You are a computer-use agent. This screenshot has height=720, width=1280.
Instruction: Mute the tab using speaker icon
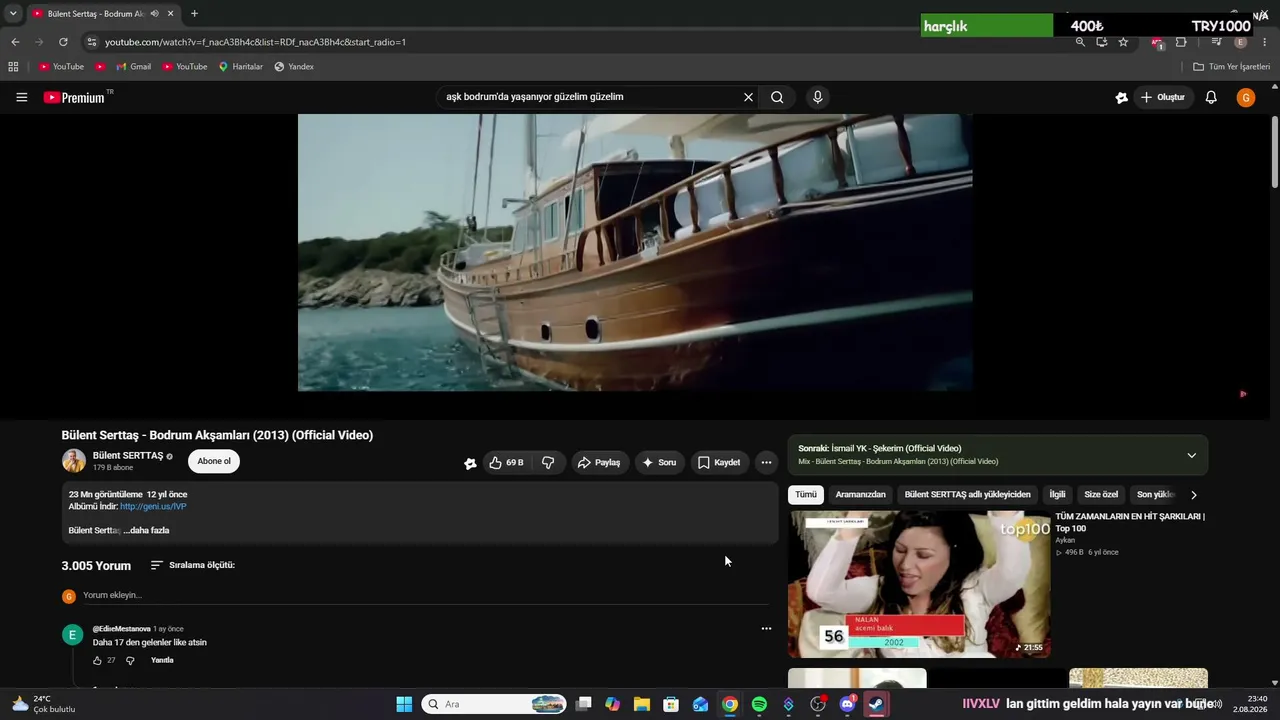[154, 13]
